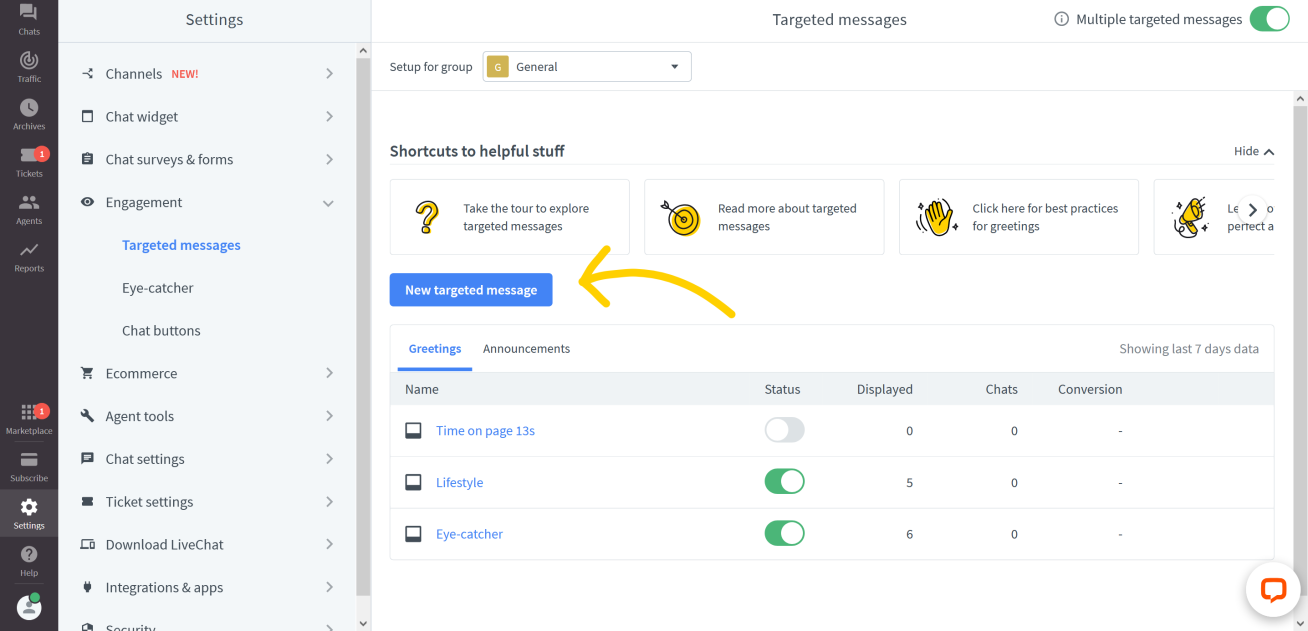Open the Marketplace grid icon
This screenshot has width=1308, height=631.
29,412
